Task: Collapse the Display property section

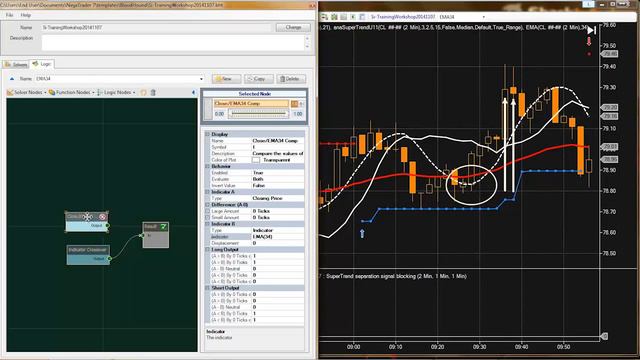Action: pos(207,134)
